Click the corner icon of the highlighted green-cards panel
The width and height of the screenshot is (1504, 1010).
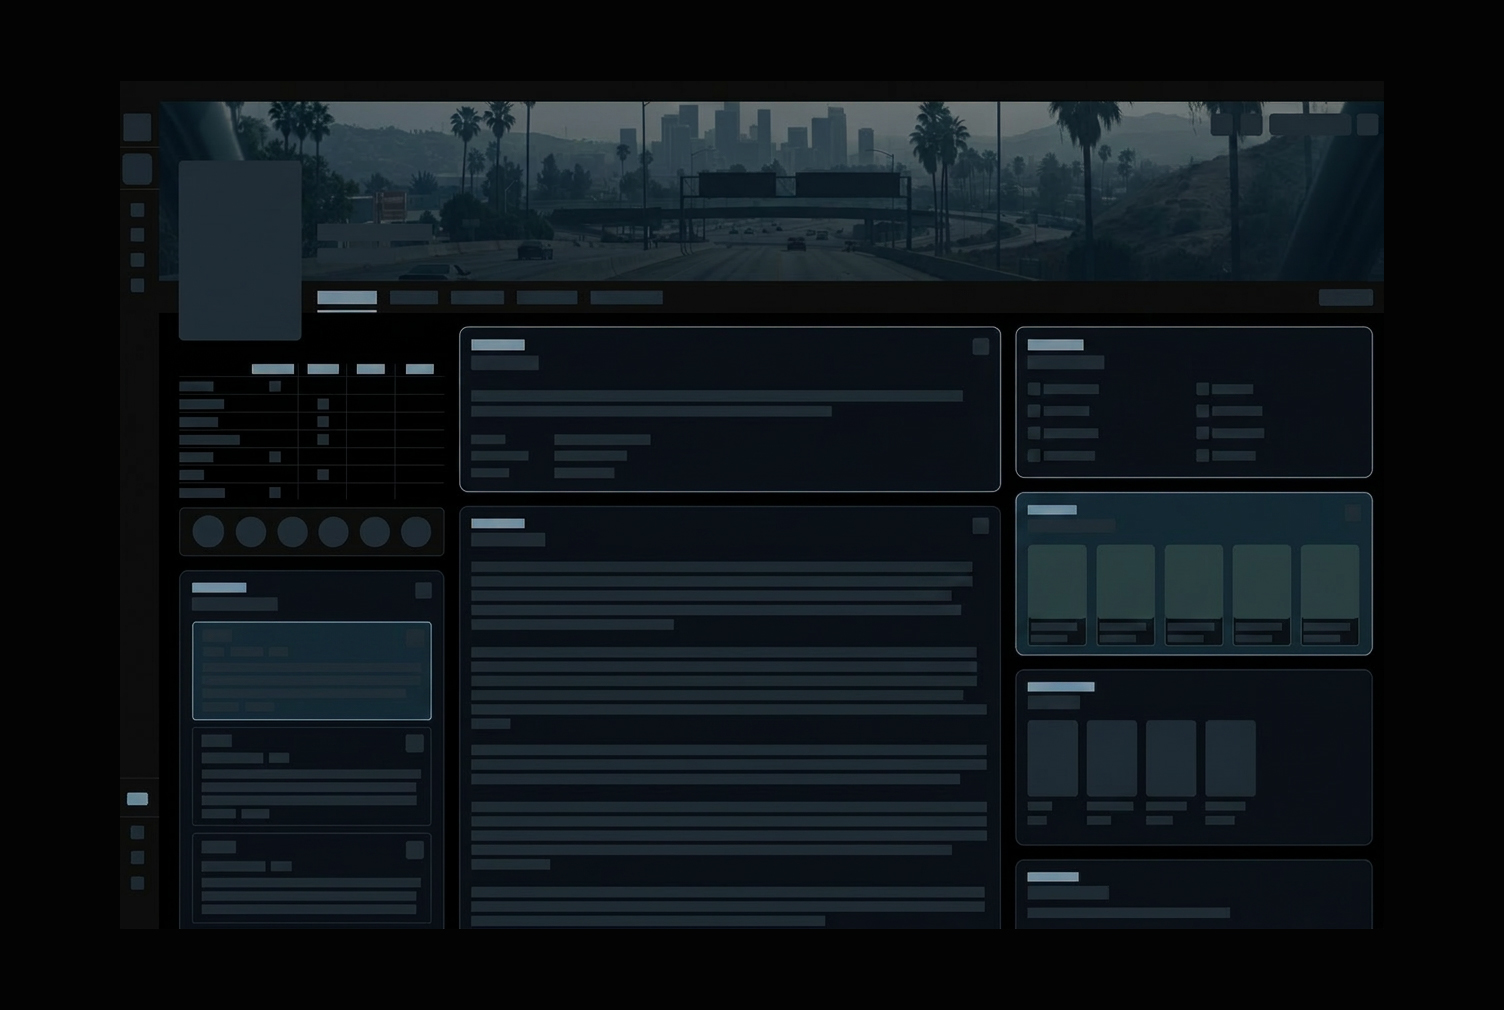(1353, 513)
